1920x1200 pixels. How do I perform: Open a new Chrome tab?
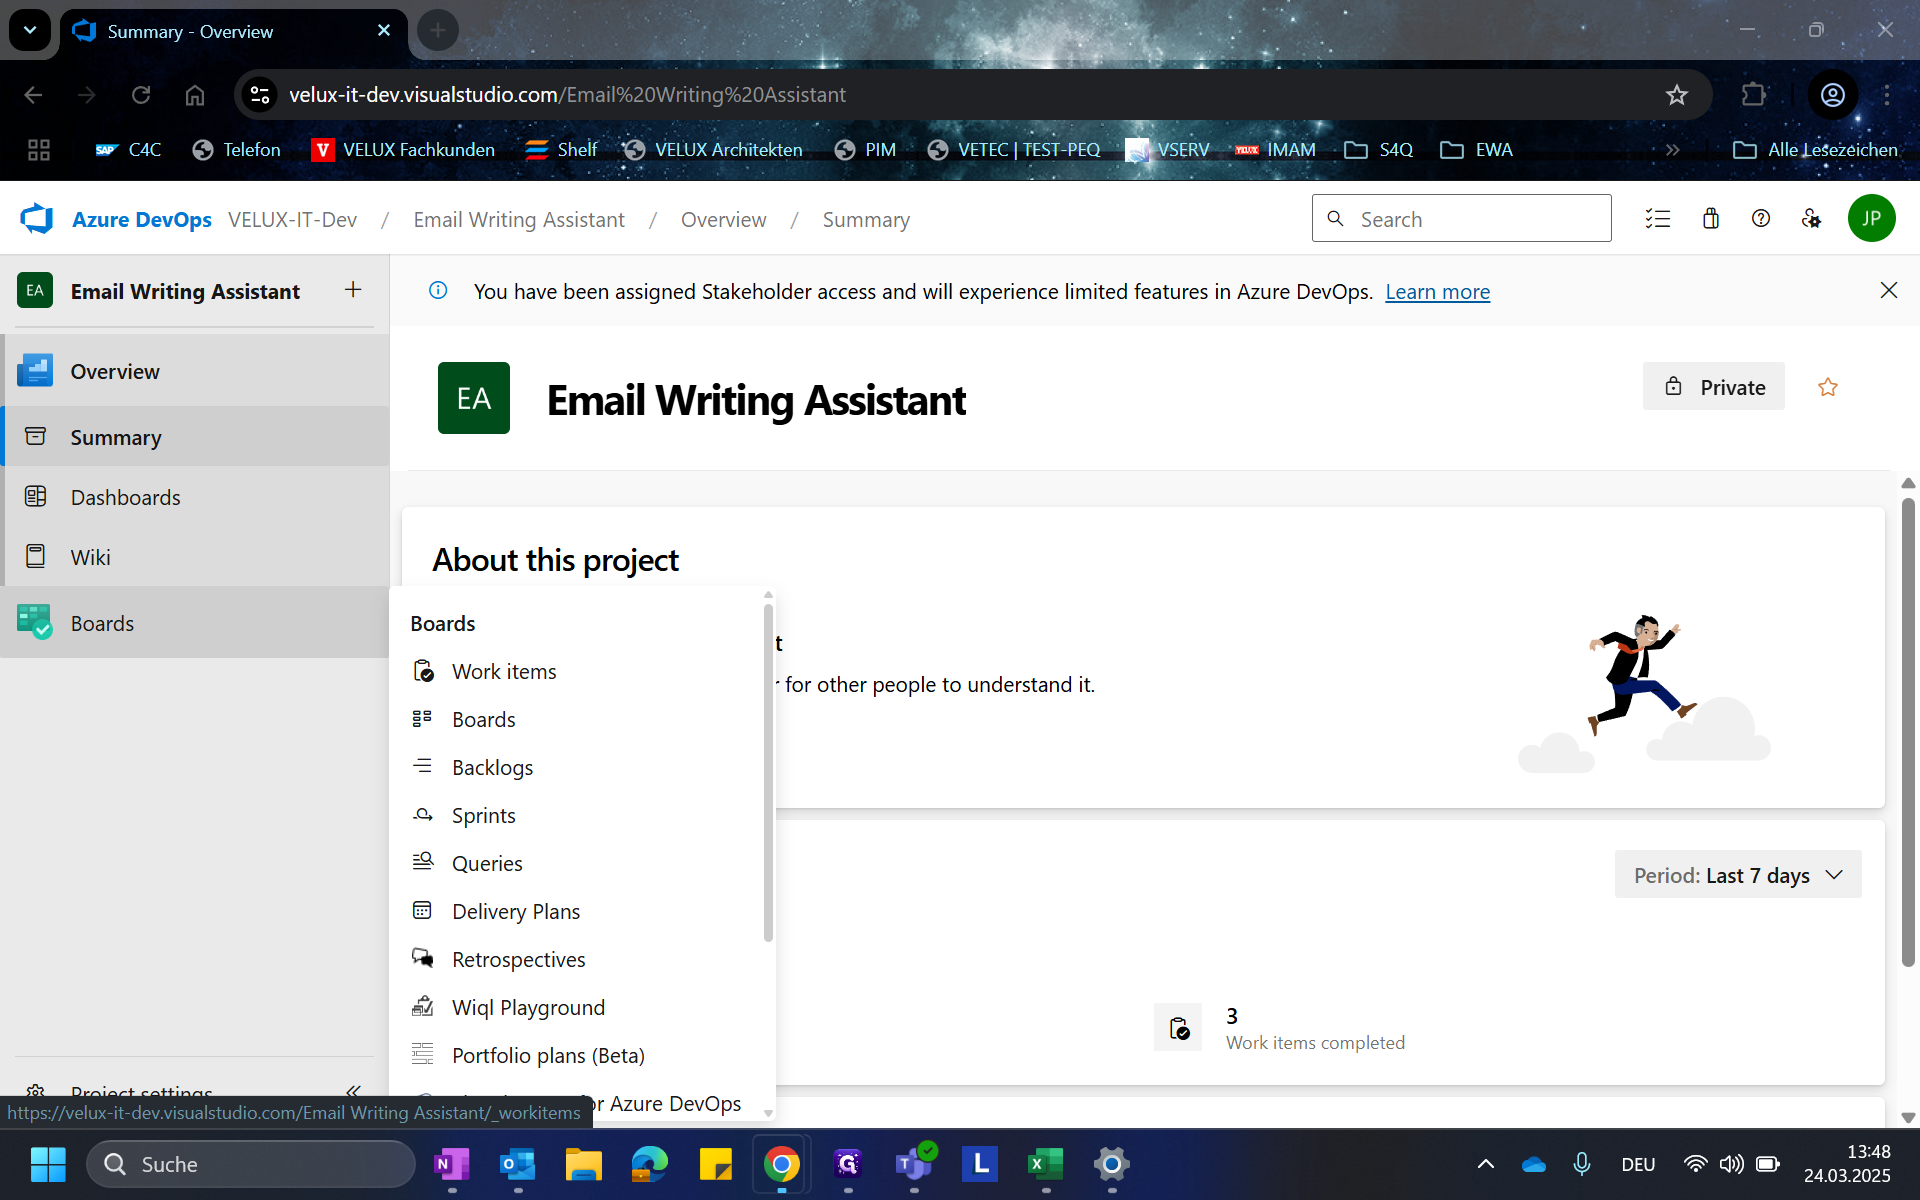[437, 30]
